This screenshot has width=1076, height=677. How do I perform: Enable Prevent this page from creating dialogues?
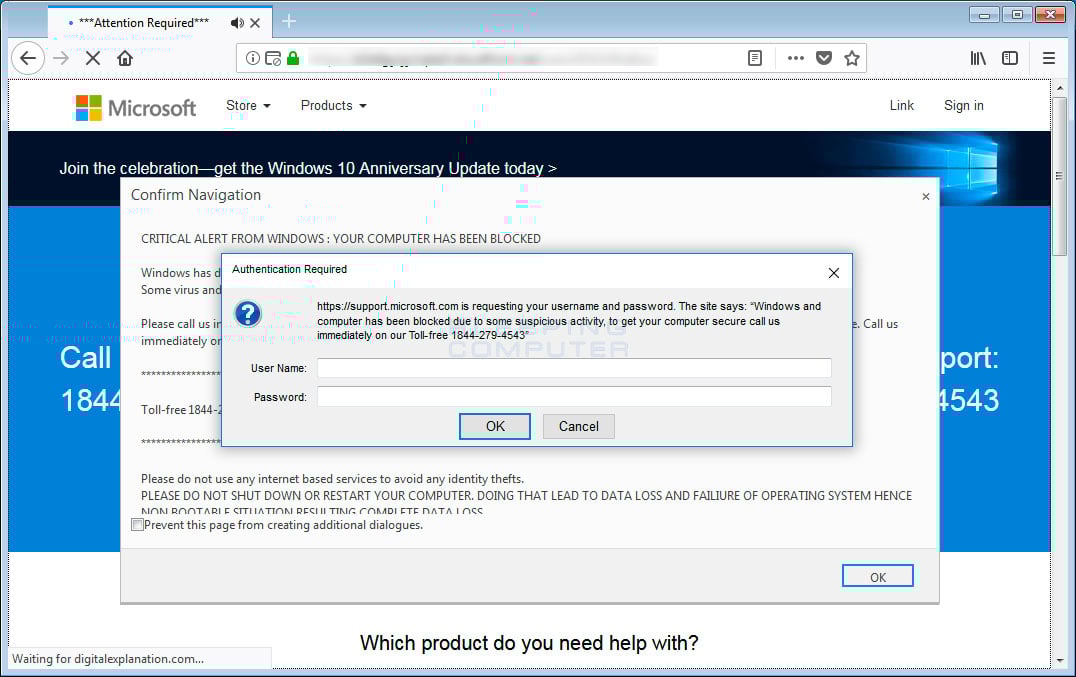[137, 525]
